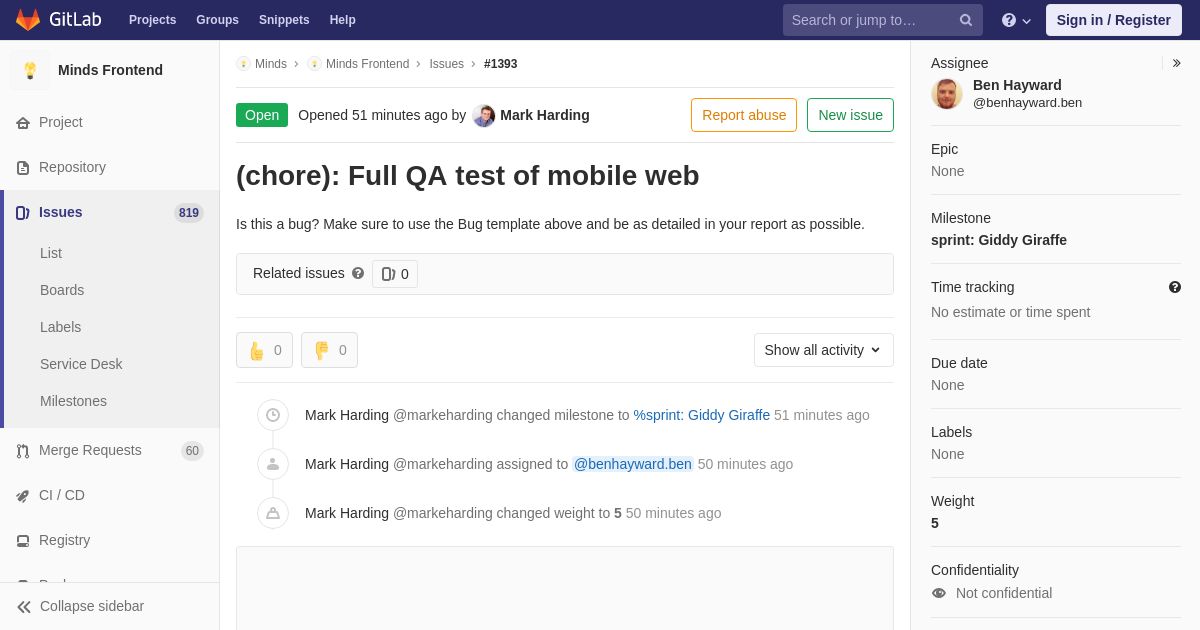
Task: Click the New issue button
Action: pos(850,115)
